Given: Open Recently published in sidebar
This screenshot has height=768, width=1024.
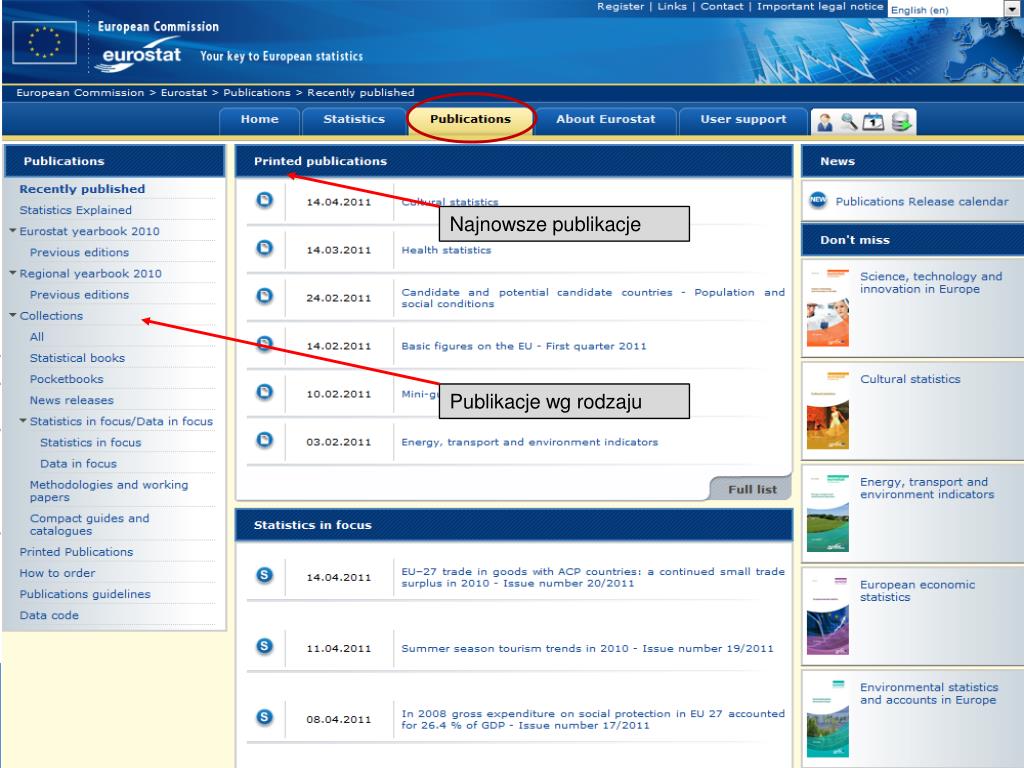Looking at the screenshot, I should [x=82, y=189].
